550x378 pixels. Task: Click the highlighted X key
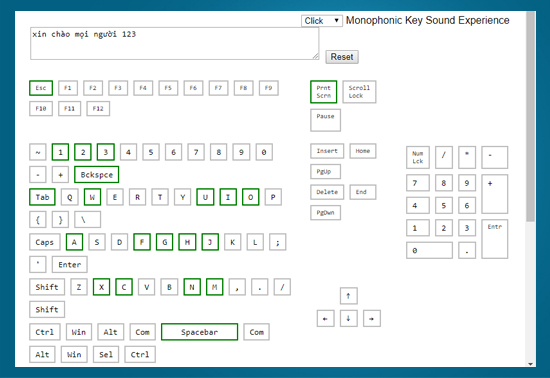102,287
